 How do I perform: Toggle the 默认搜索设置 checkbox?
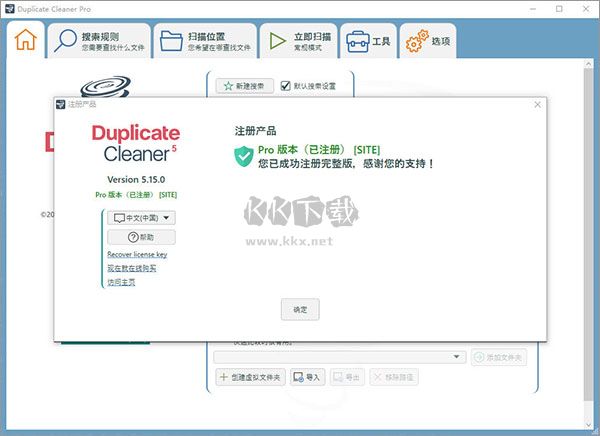(x=286, y=86)
